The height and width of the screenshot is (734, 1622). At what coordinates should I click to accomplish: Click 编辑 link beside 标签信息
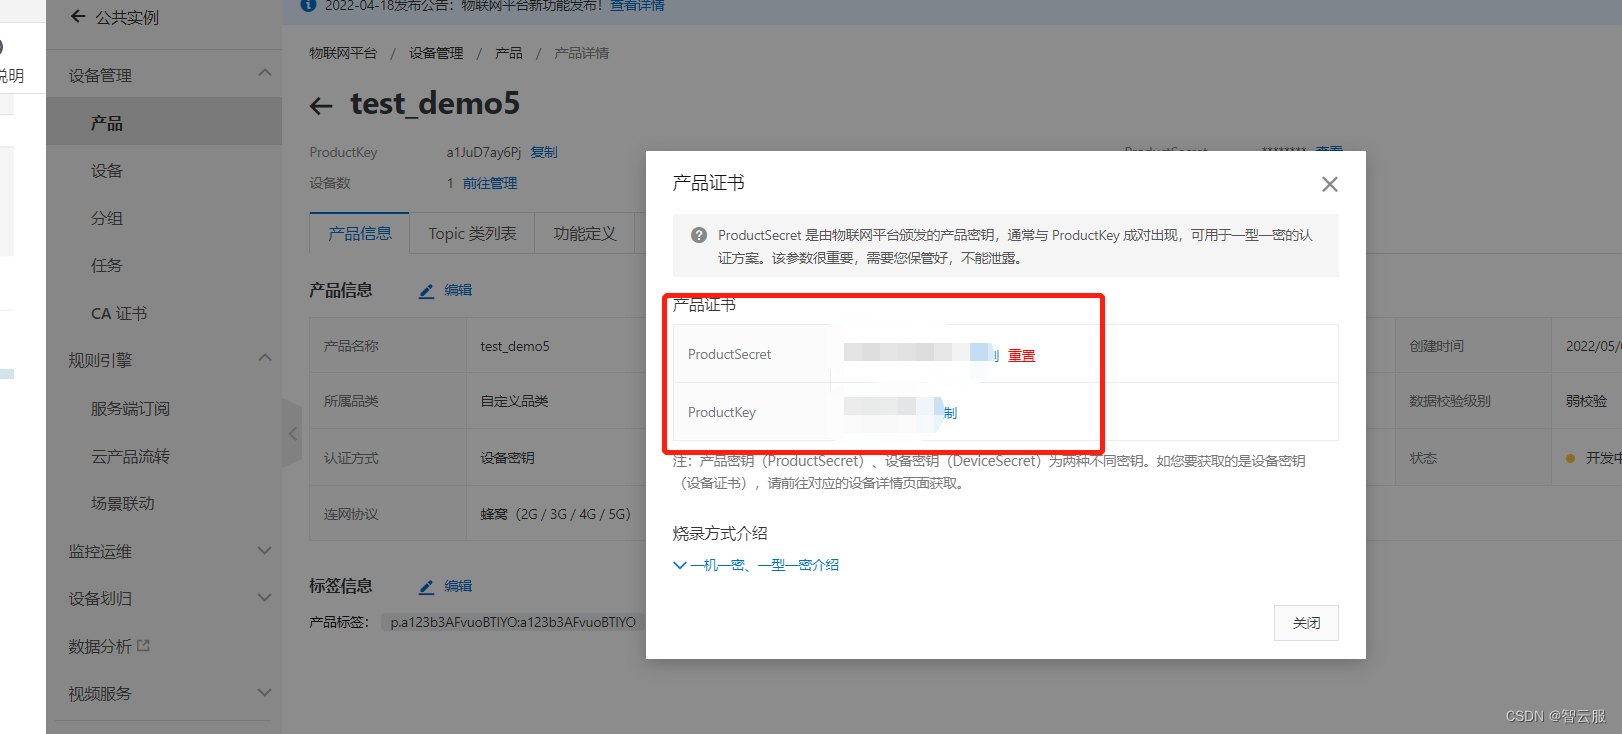pos(458,586)
